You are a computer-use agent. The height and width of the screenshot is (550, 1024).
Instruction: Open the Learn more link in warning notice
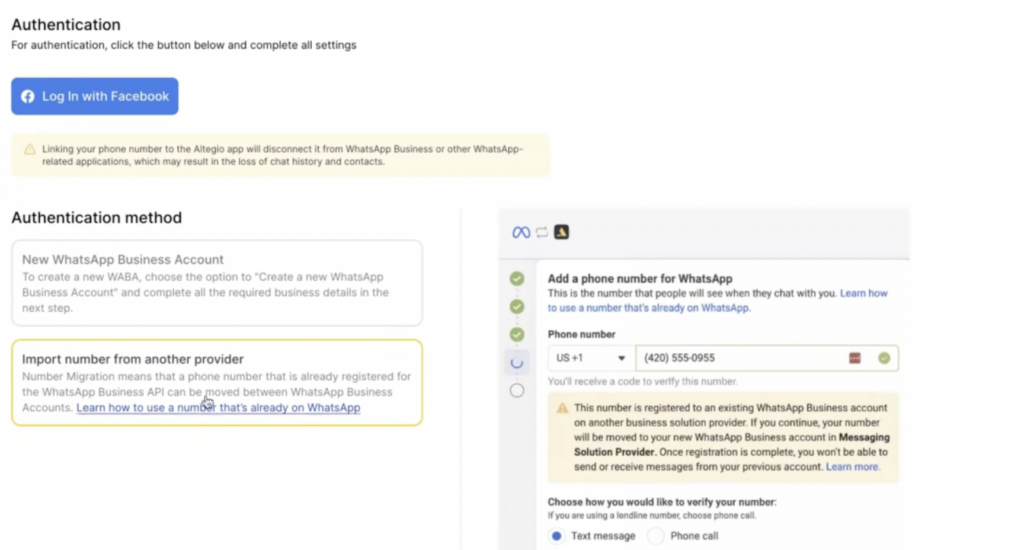tap(852, 466)
